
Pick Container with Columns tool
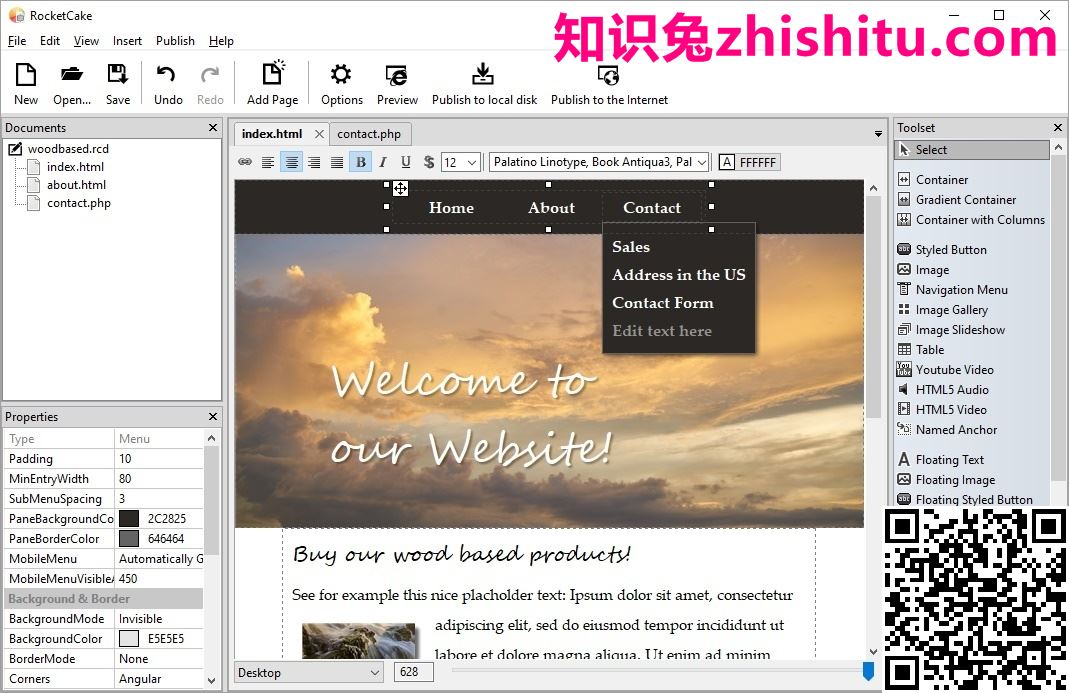click(971, 220)
